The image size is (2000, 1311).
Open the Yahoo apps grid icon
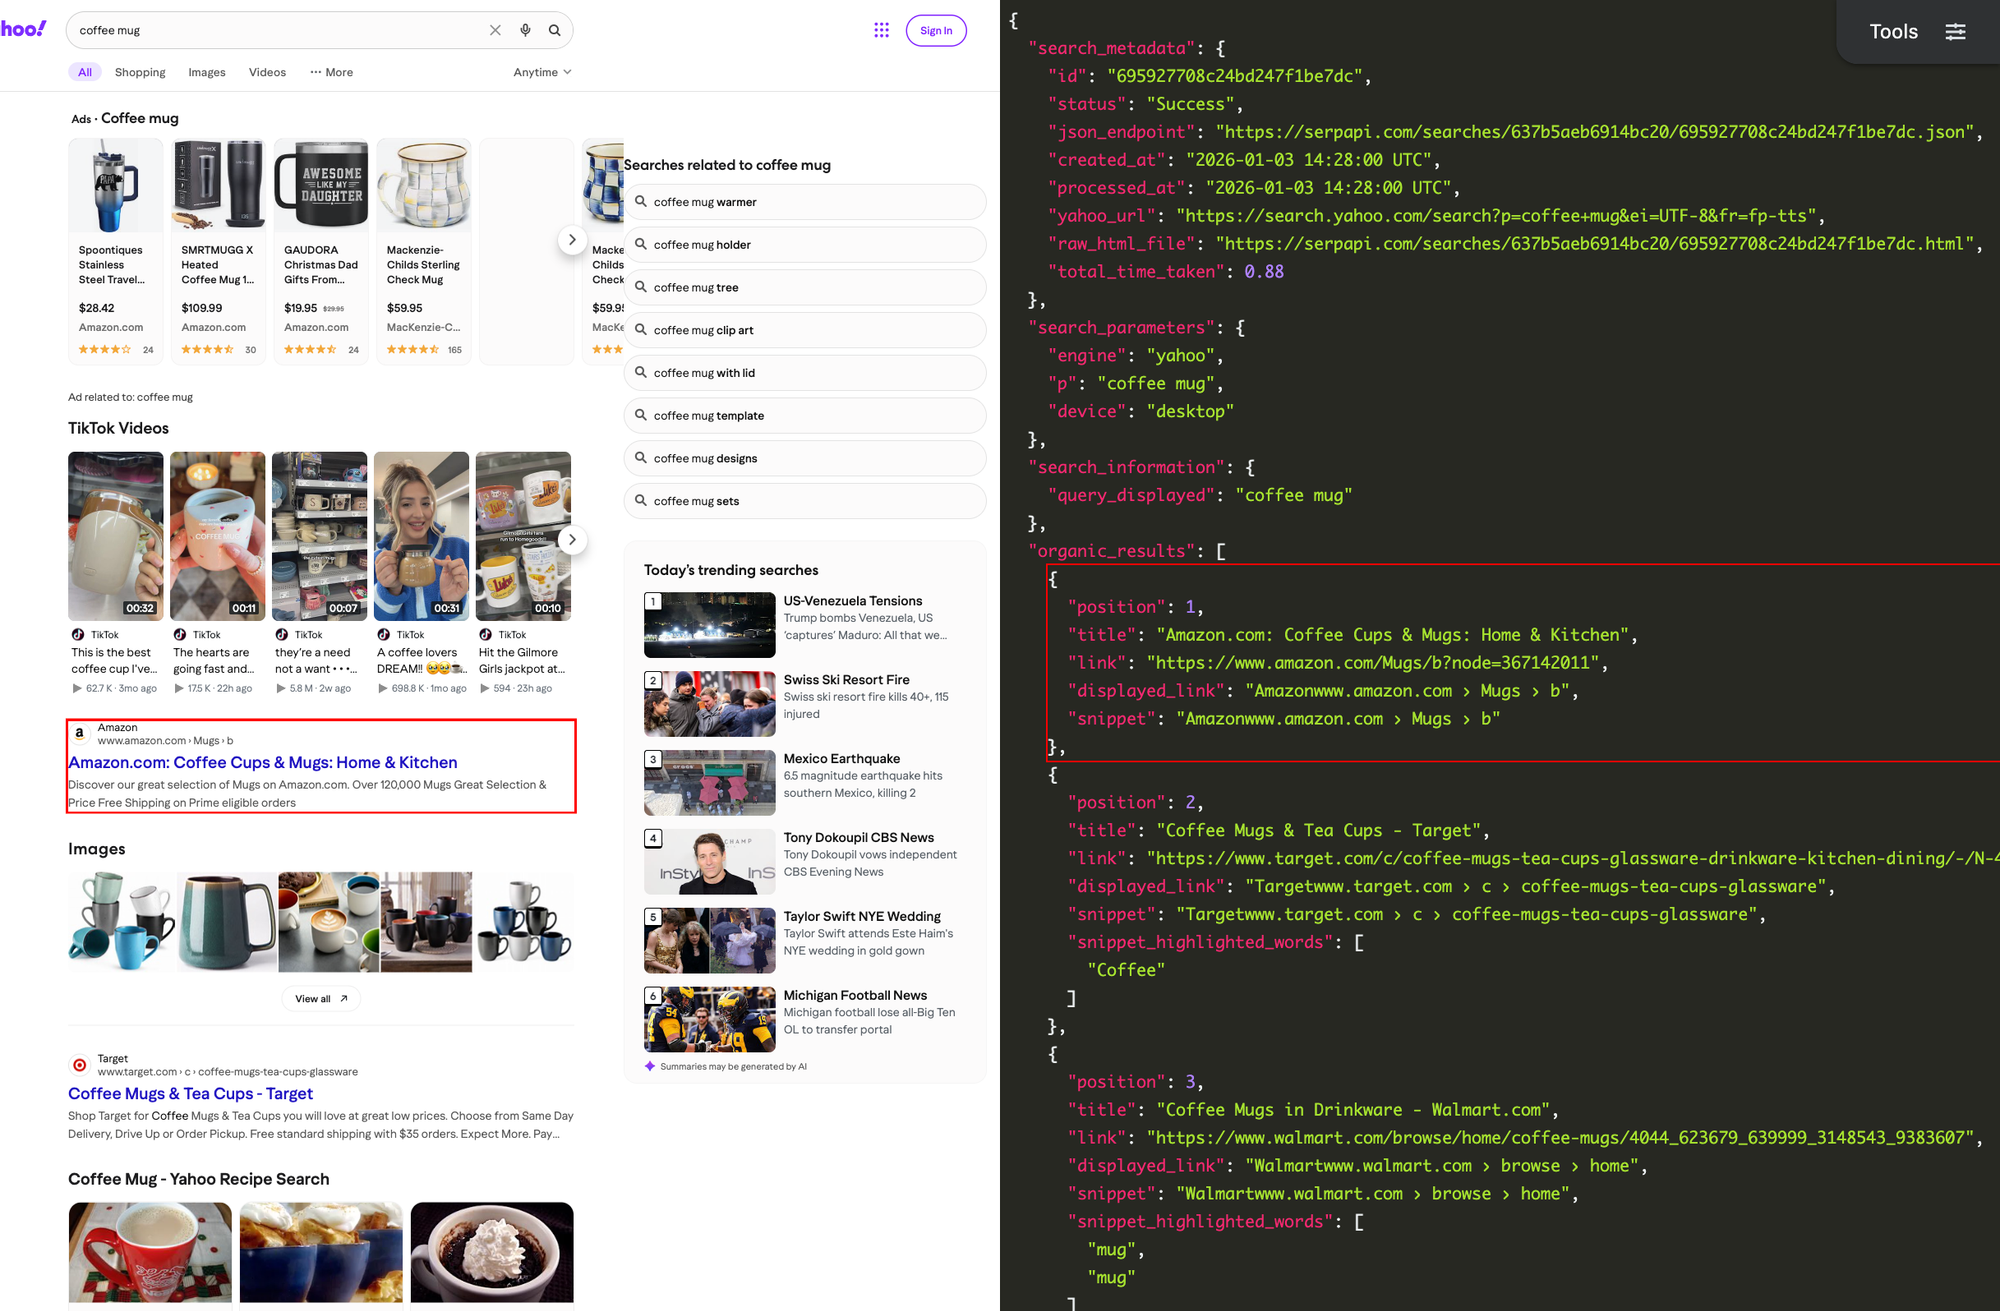coord(881,30)
